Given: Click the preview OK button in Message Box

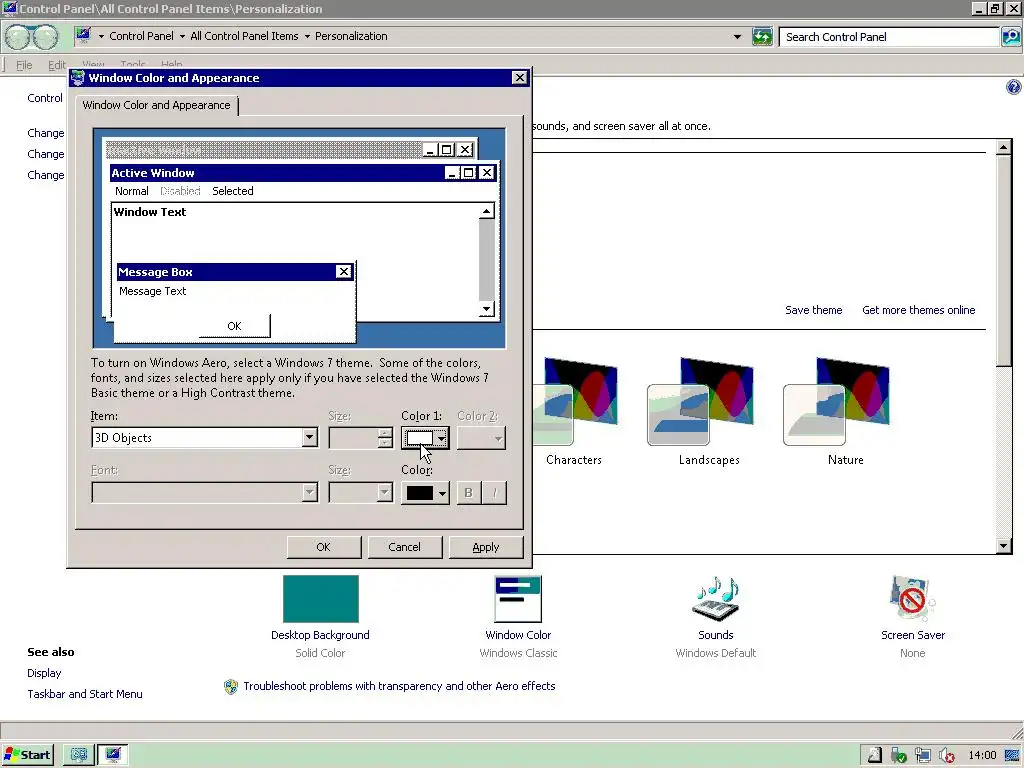Looking at the screenshot, I should (x=234, y=326).
